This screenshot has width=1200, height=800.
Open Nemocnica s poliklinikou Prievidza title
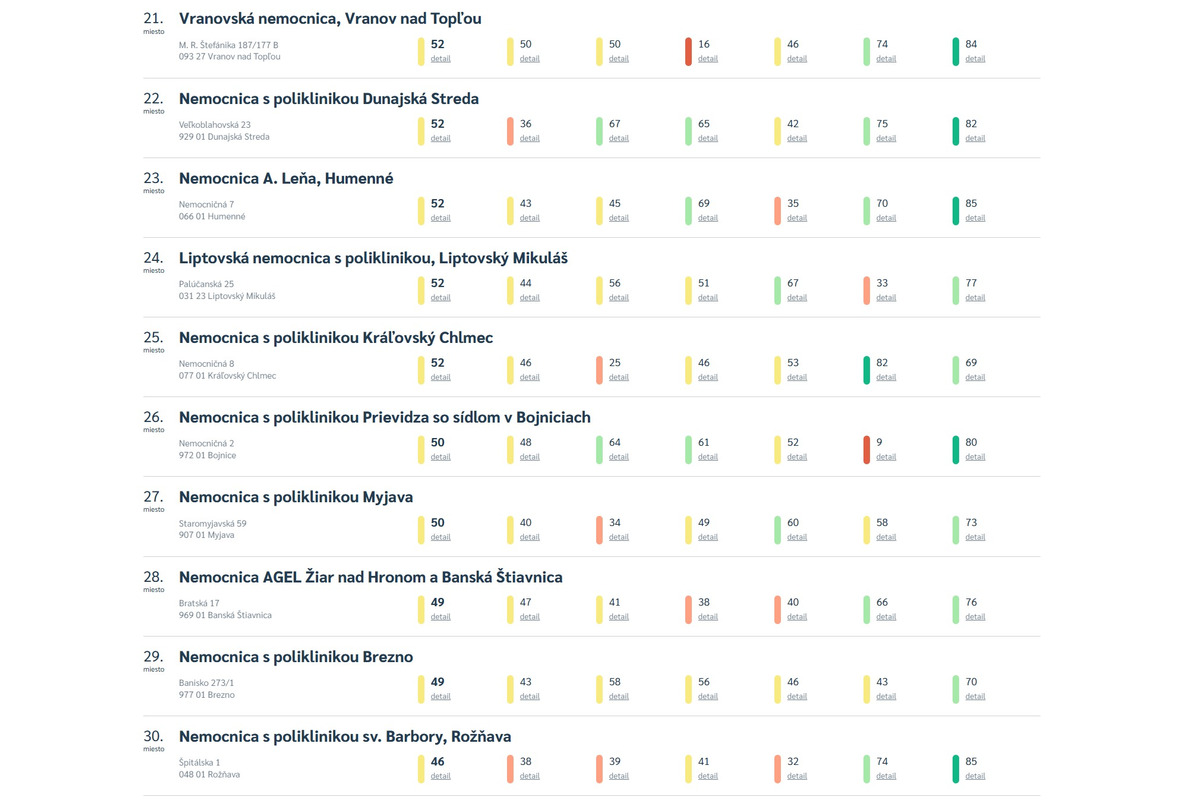coord(384,417)
